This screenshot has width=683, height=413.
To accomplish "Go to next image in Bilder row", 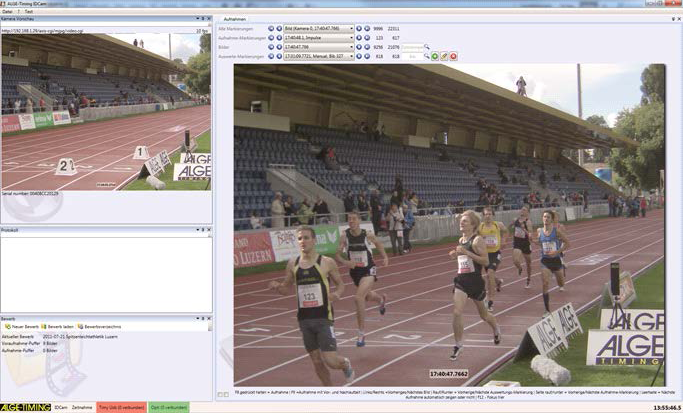I will pyautogui.click(x=359, y=47).
